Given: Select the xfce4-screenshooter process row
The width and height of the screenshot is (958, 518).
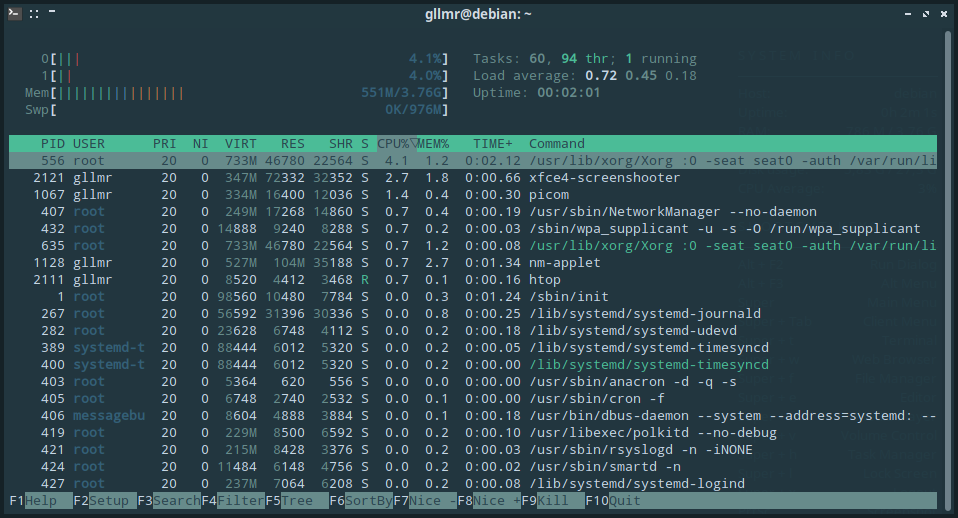Looking at the screenshot, I should 473,178.
